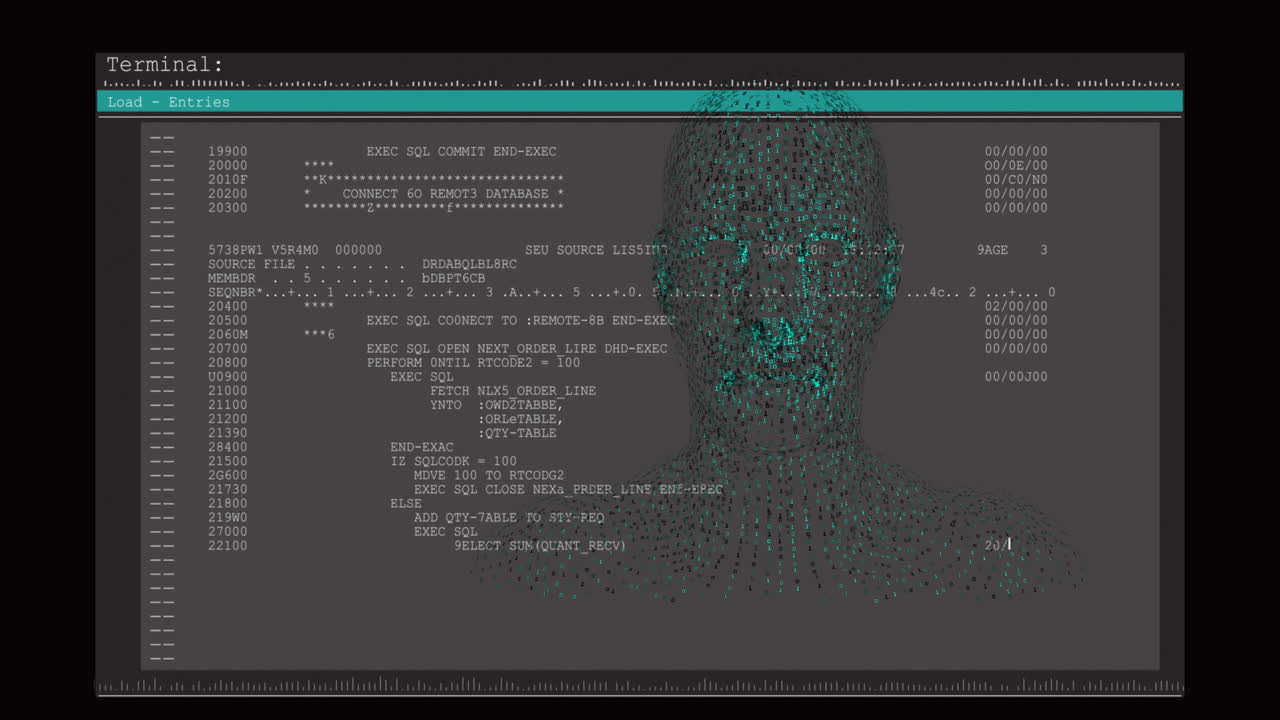Image resolution: width=1280 pixels, height=720 pixels.
Task: Click the "EXEC SQL COMMIT END-EXEC" statement
Action: (x=461, y=152)
